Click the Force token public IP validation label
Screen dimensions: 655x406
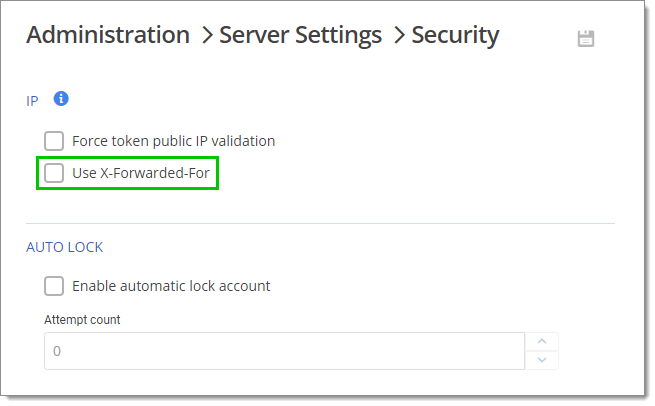(x=173, y=141)
